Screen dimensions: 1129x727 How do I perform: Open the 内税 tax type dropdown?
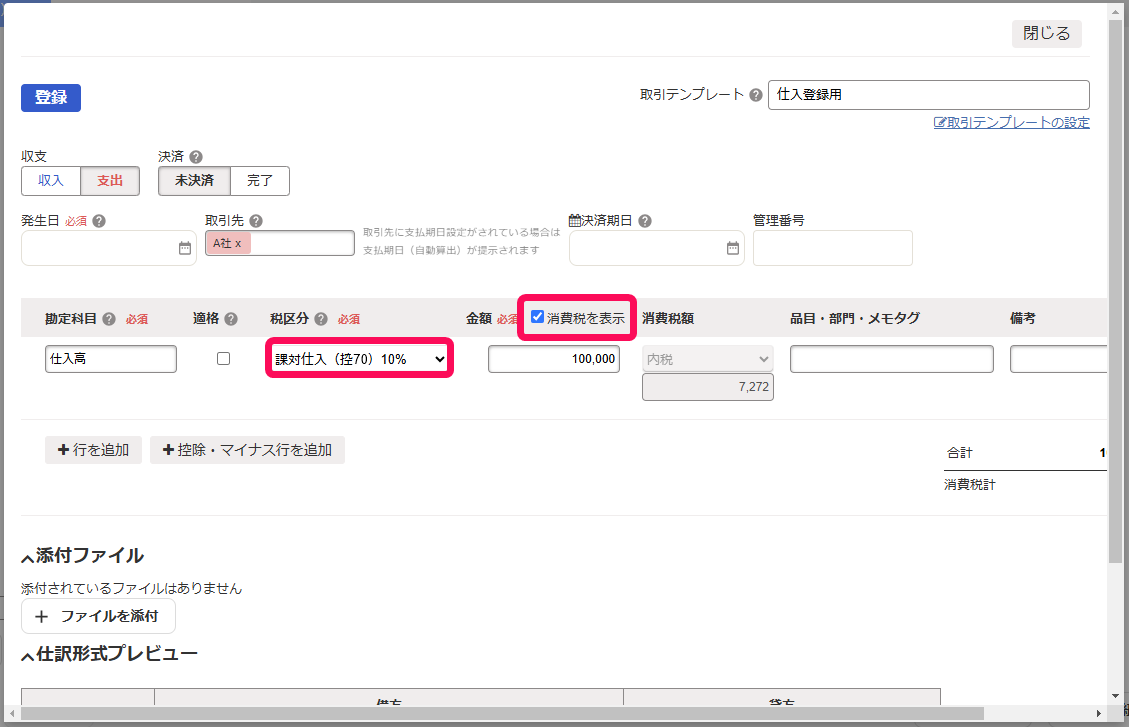click(708, 358)
